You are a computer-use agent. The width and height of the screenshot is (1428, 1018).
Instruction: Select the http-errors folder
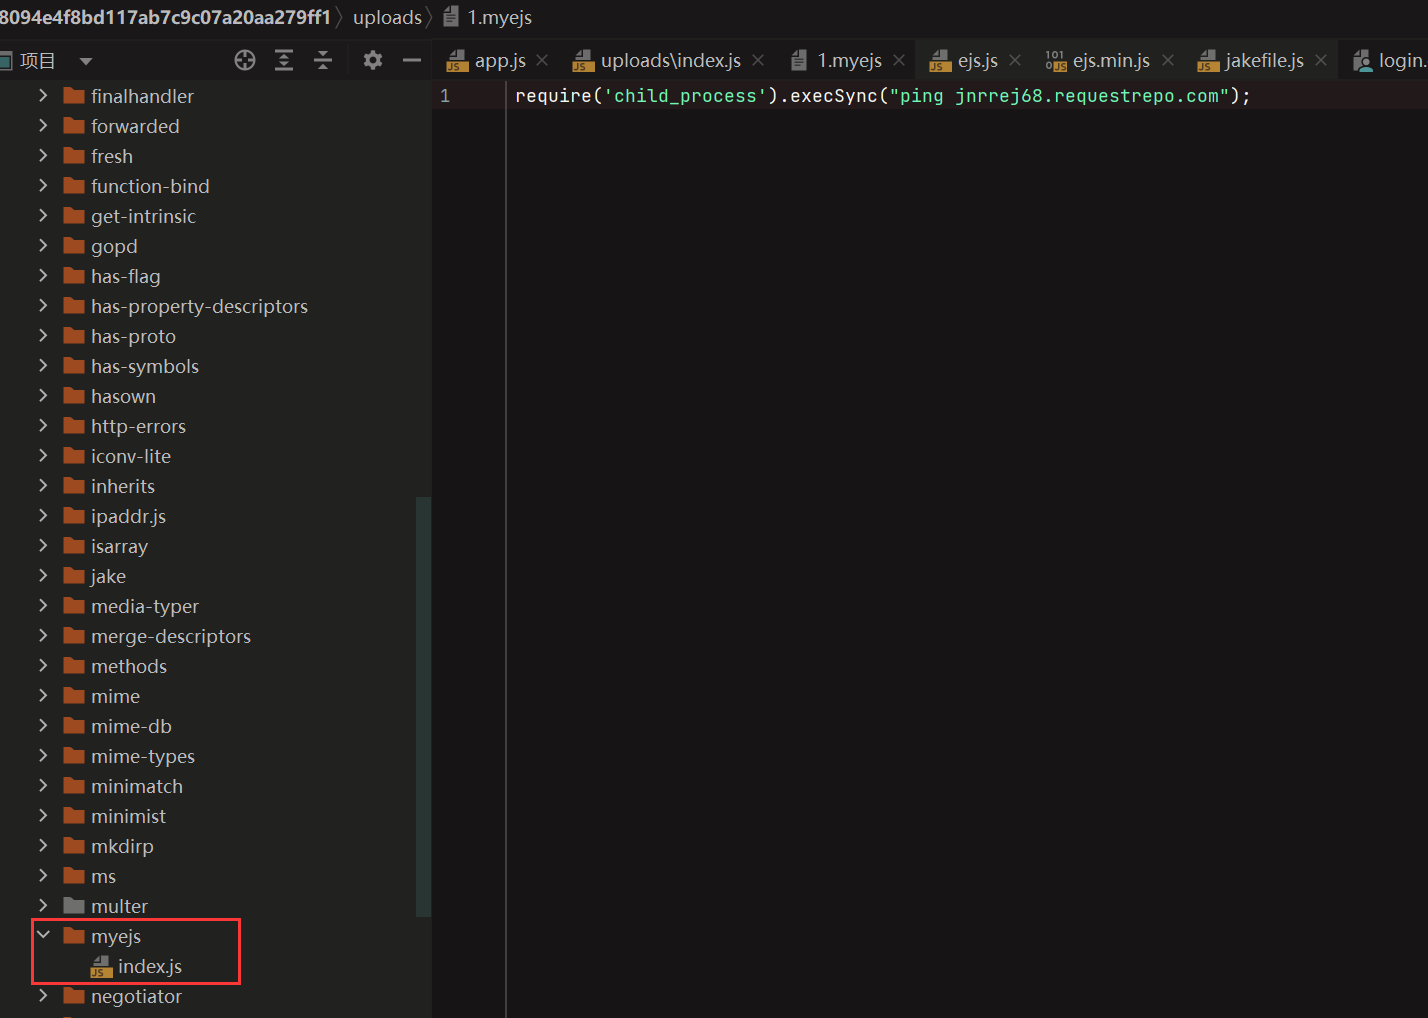tap(138, 426)
